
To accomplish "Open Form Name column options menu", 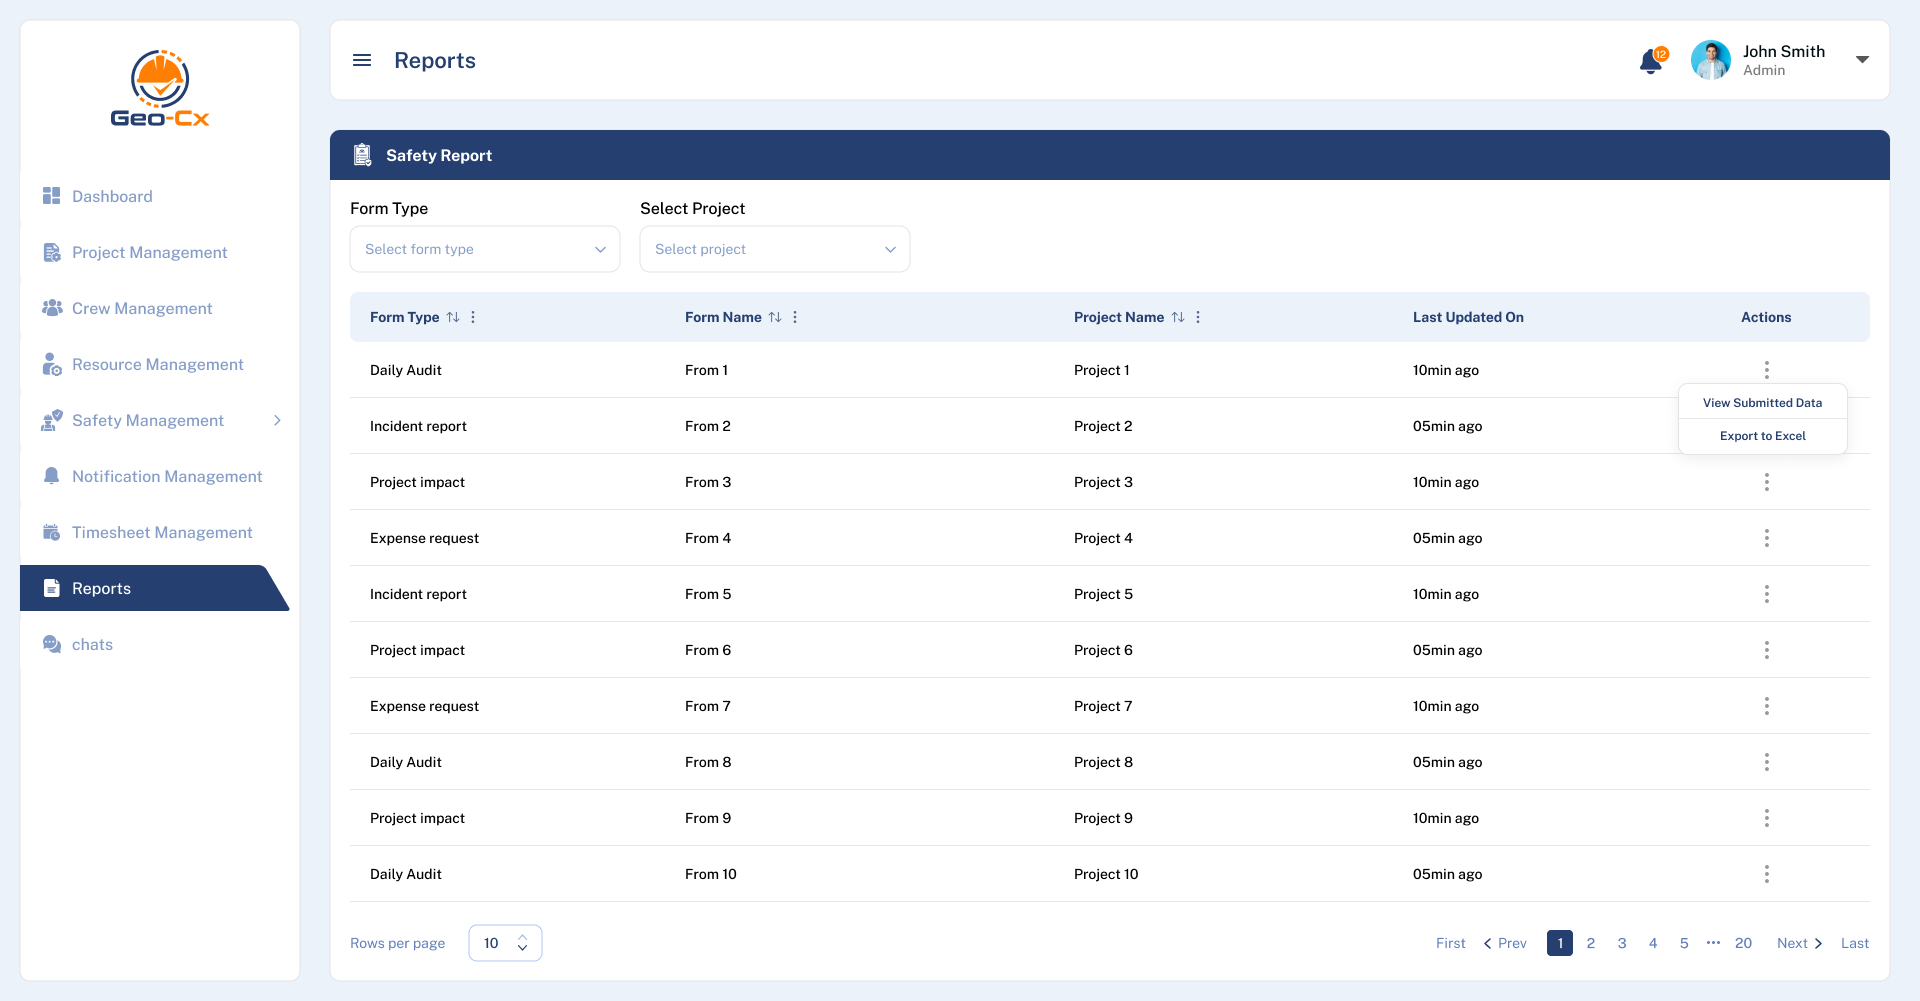I will 795,317.
